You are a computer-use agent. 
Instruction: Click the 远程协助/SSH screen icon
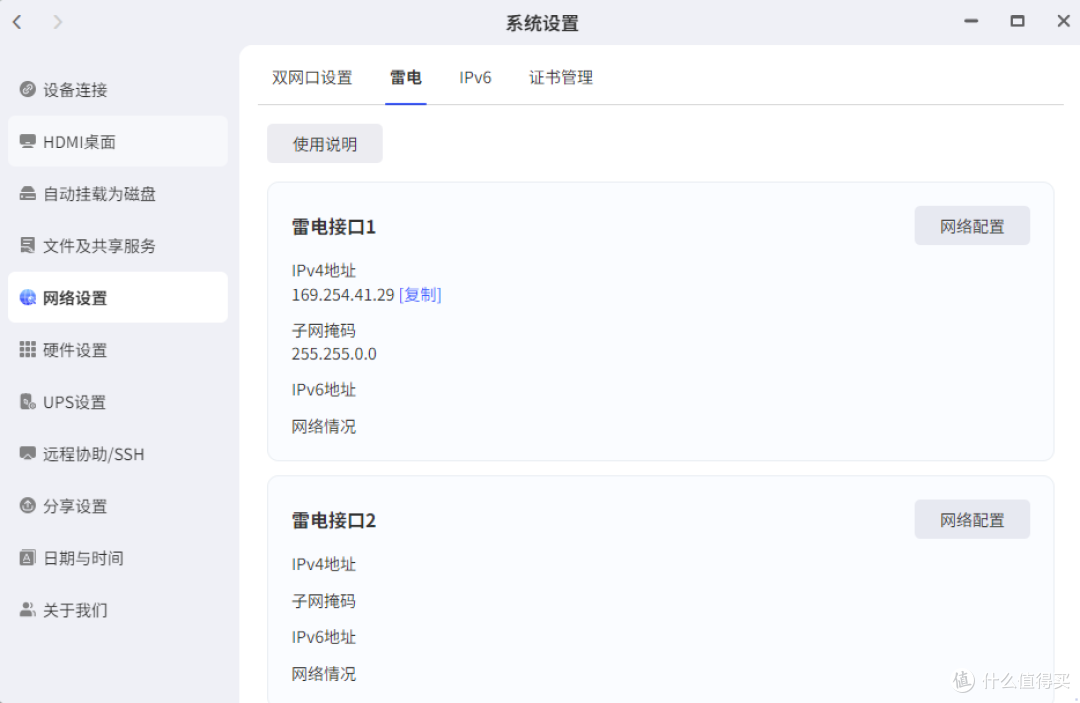(28, 453)
